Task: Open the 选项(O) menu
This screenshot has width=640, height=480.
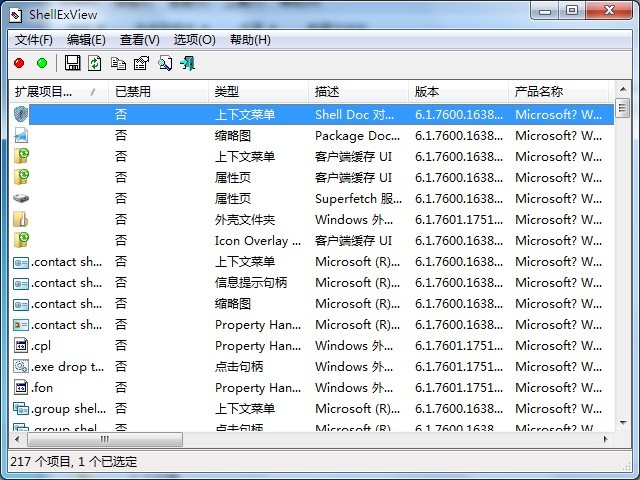Action: pyautogui.click(x=194, y=40)
